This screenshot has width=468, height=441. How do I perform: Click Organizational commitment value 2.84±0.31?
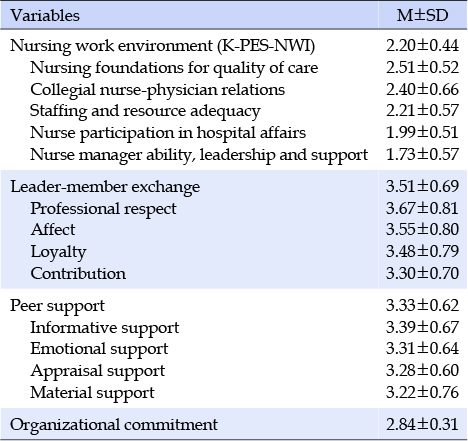(x=422, y=425)
